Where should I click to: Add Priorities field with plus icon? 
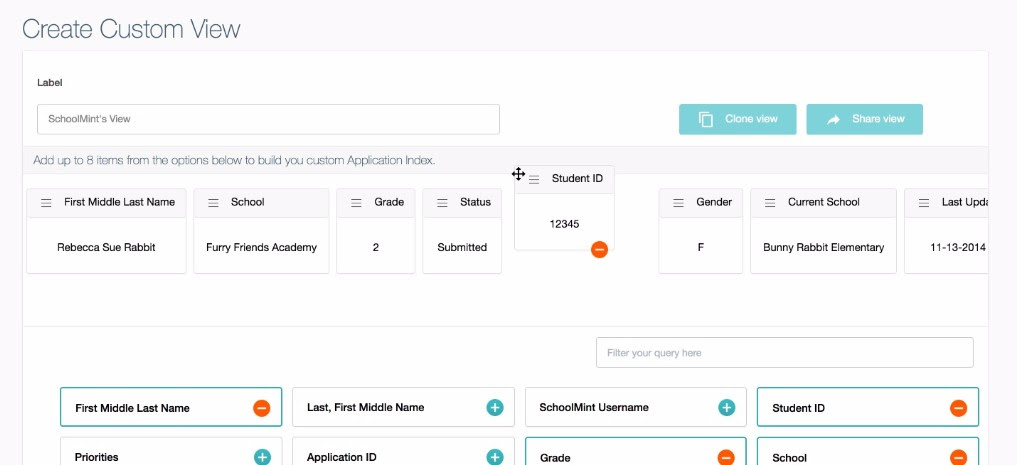point(262,457)
